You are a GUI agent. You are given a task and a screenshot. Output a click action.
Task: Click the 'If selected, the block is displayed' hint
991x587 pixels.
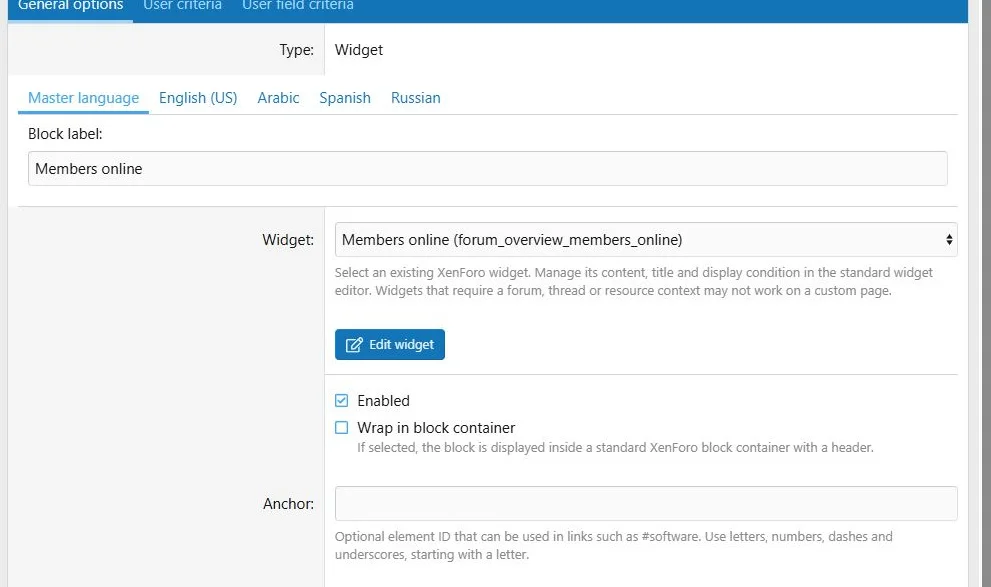(x=616, y=447)
